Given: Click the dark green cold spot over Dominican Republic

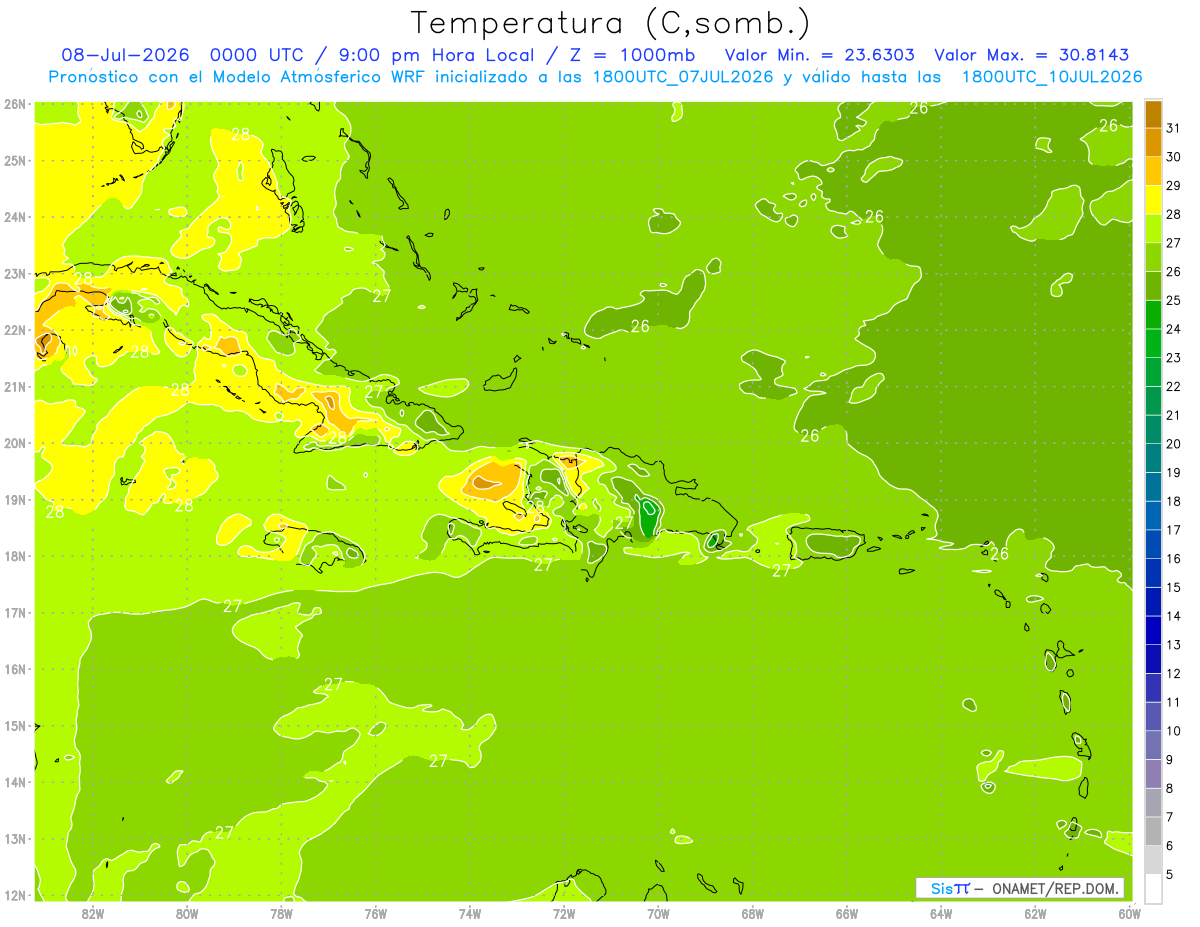Looking at the screenshot, I should coord(647,519).
